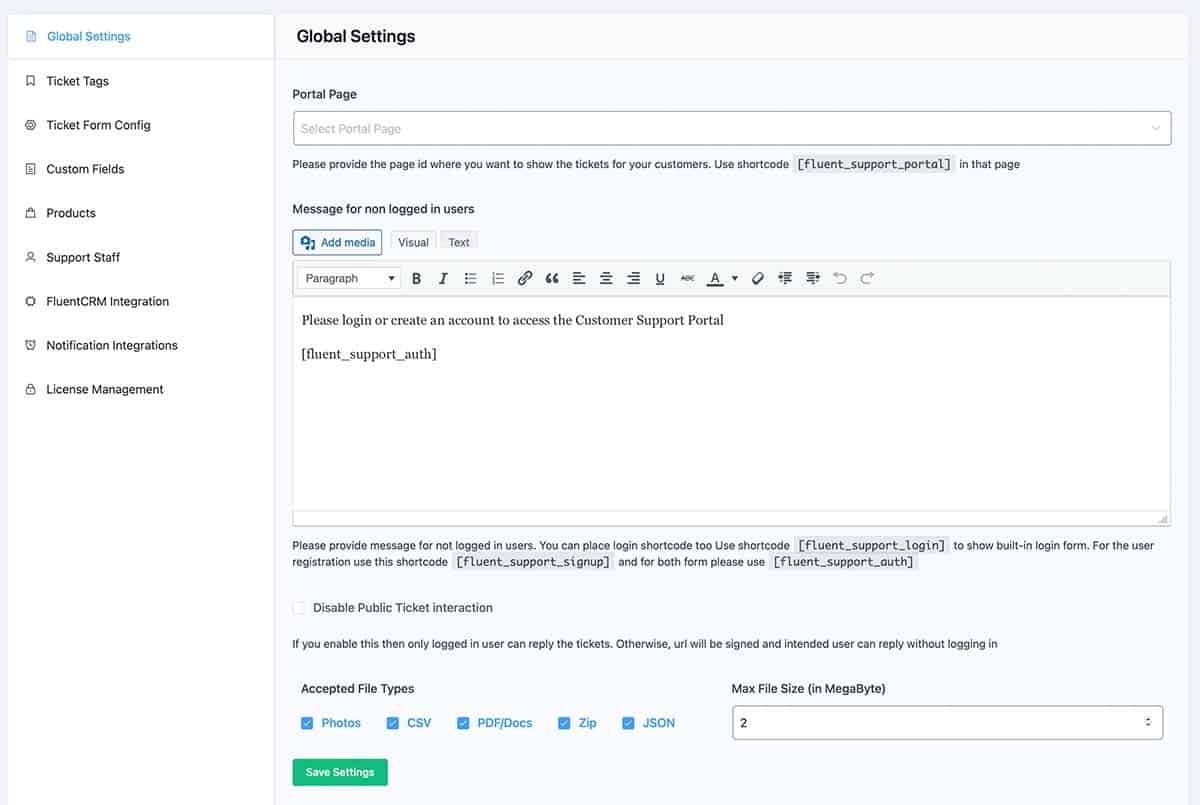Insert a numbered list
The image size is (1200, 805).
pyautogui.click(x=498, y=279)
